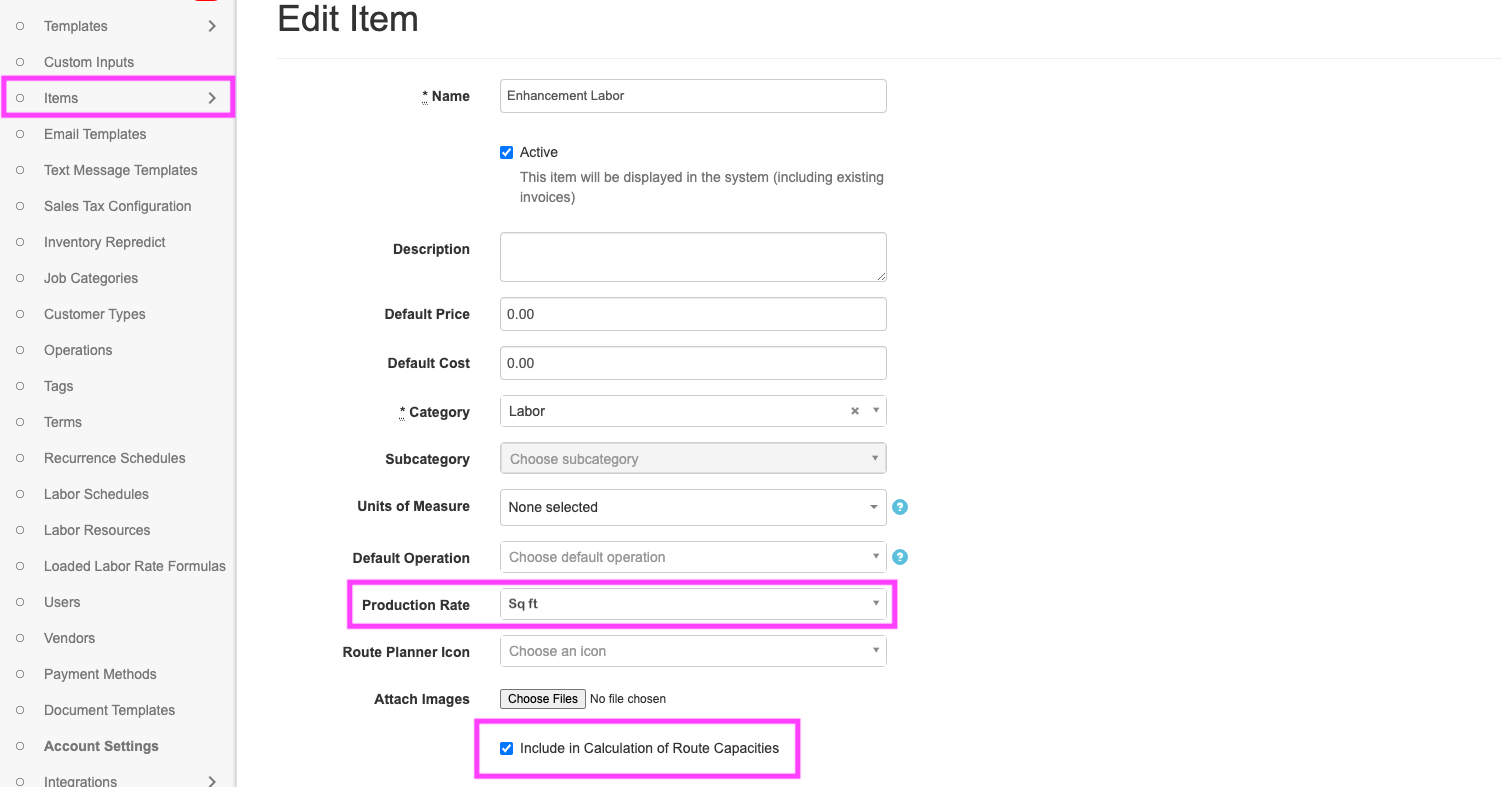Click the help icon beside Units of Measure
This screenshot has width=1502, height=787.
tap(900, 507)
